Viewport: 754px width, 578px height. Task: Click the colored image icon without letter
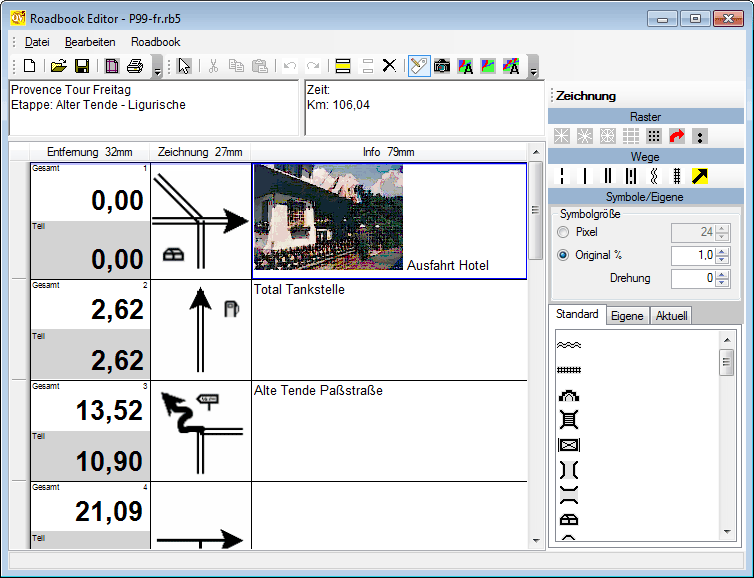click(488, 66)
